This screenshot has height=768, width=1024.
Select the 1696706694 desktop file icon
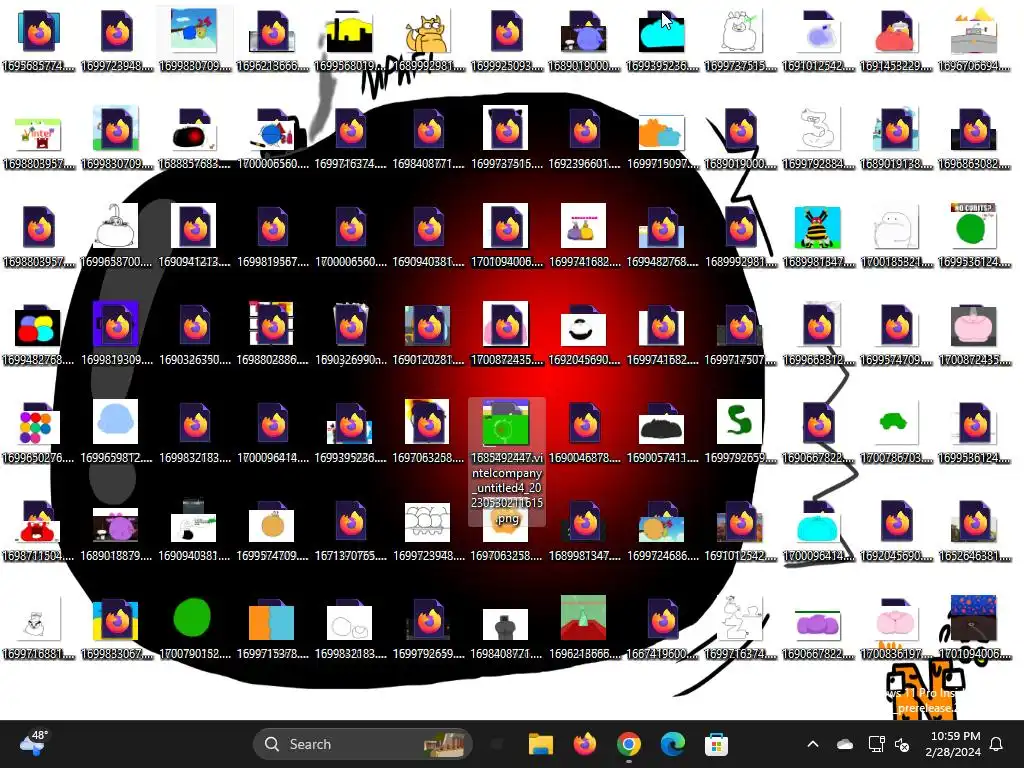(x=974, y=40)
